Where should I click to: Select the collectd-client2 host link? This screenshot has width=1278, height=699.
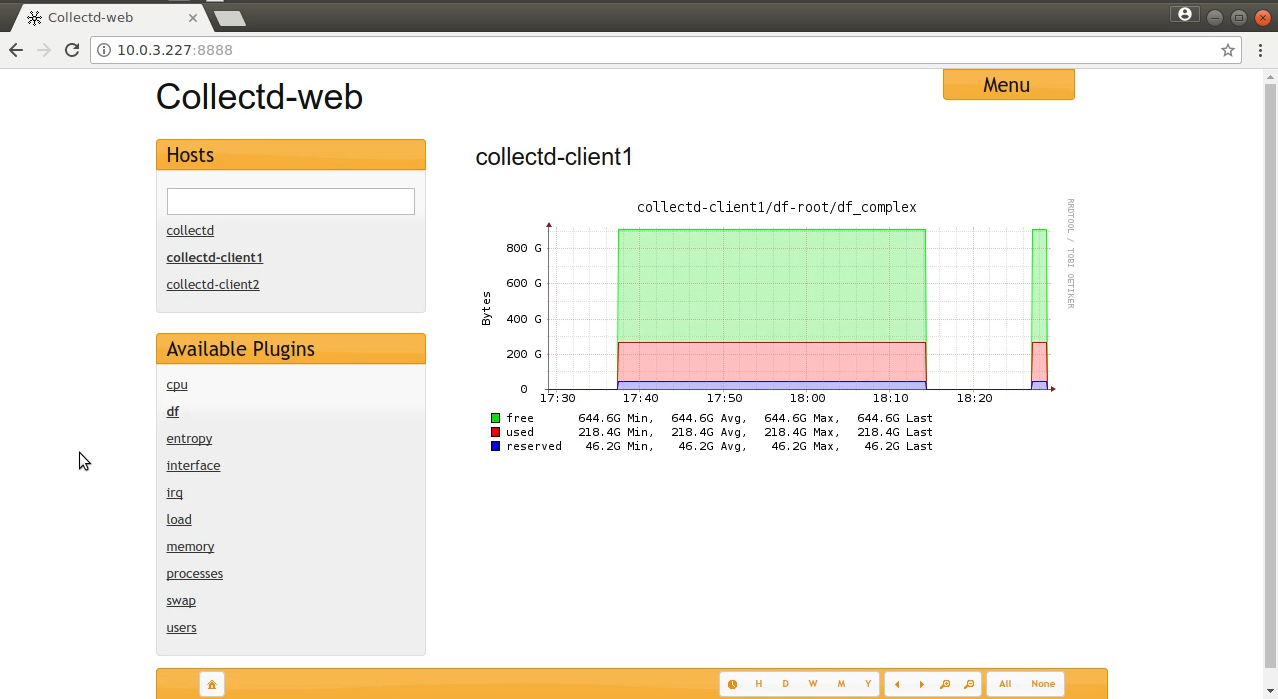[x=213, y=284]
